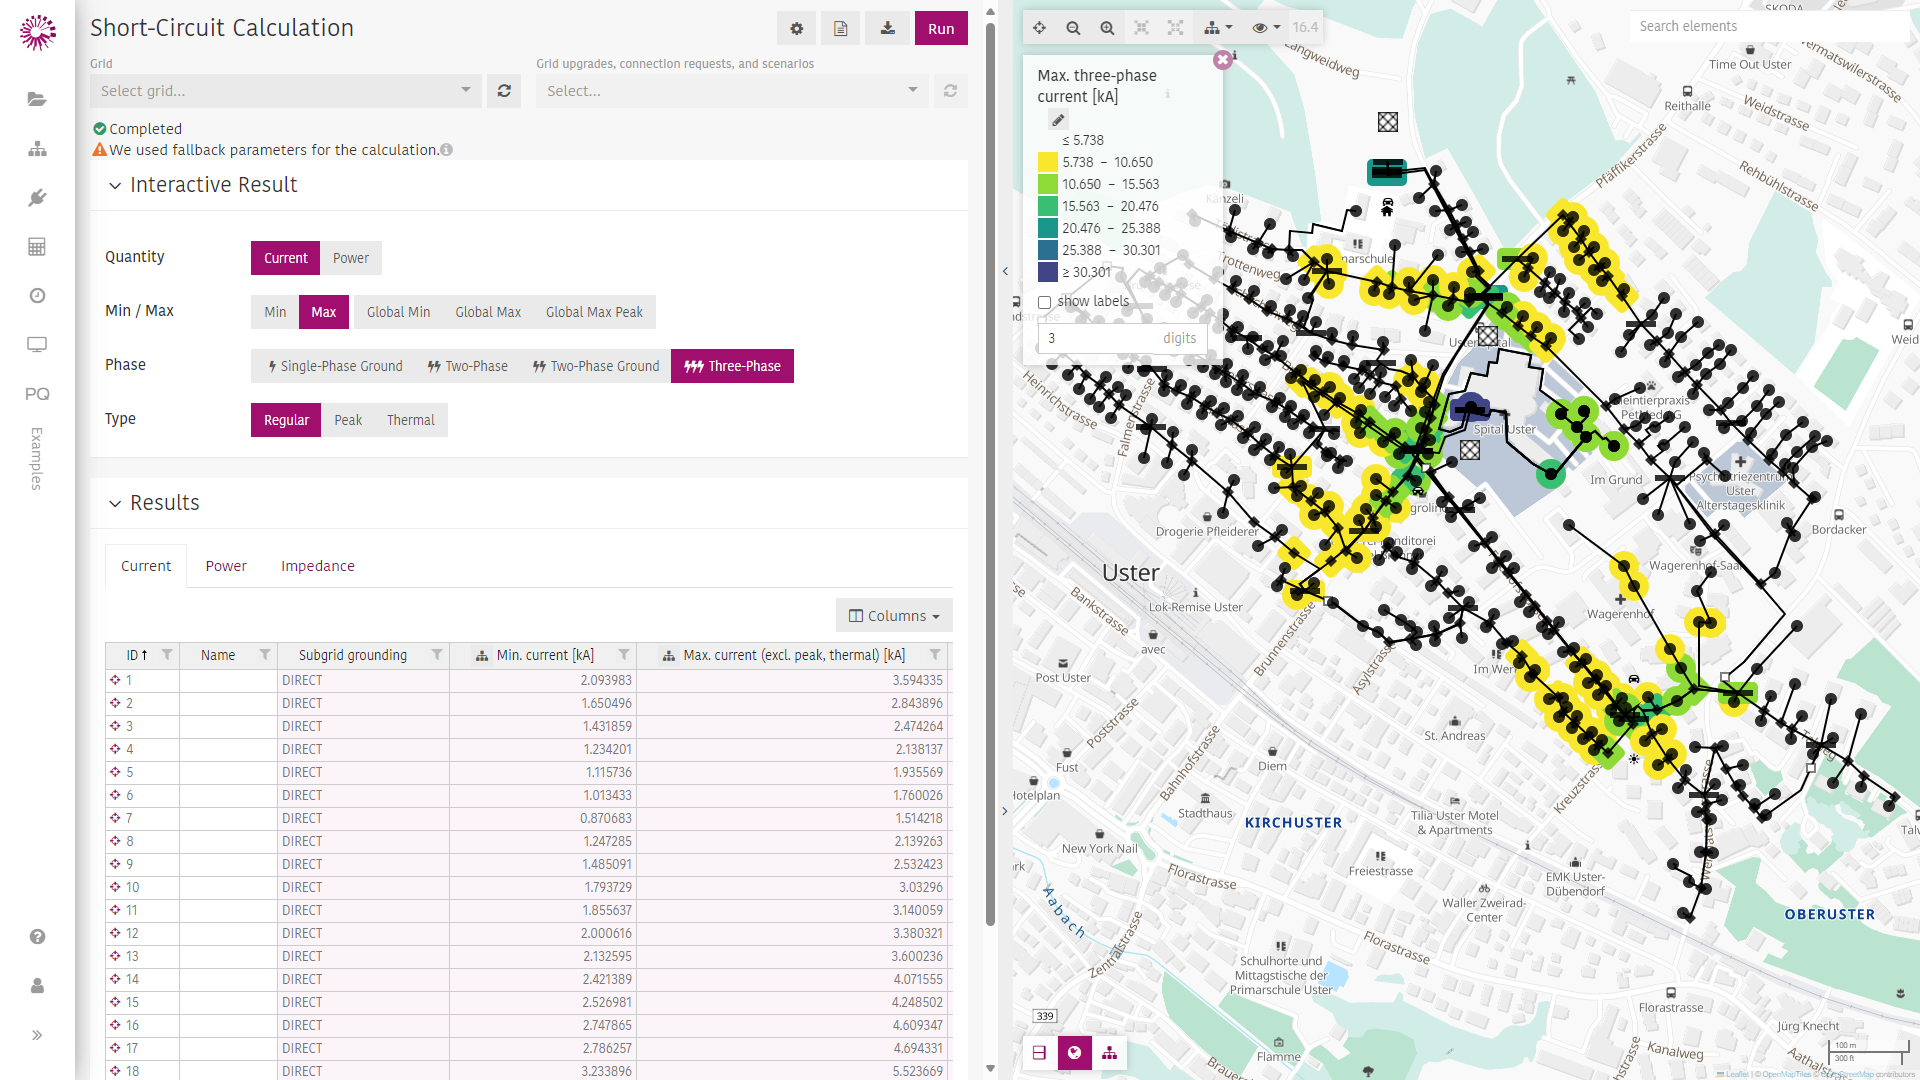This screenshot has width=1920, height=1080.
Task: Open the Select grid dropdown
Action: [286, 91]
